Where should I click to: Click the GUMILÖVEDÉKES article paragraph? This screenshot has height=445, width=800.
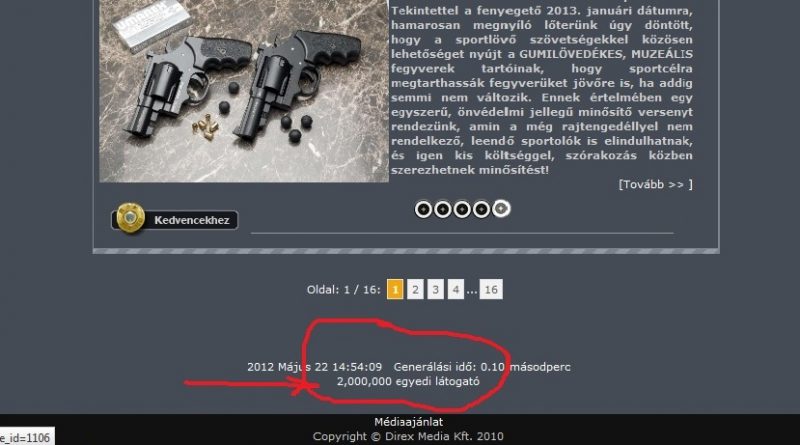point(542,90)
